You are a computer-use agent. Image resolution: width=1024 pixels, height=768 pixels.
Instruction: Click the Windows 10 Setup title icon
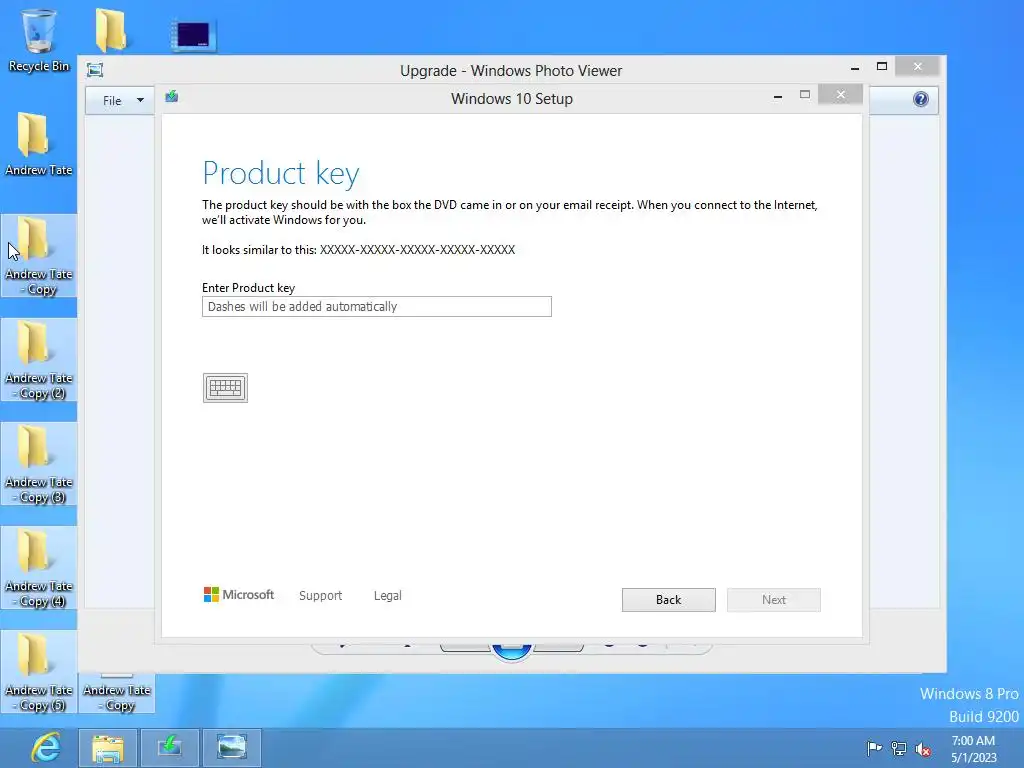coord(172,97)
